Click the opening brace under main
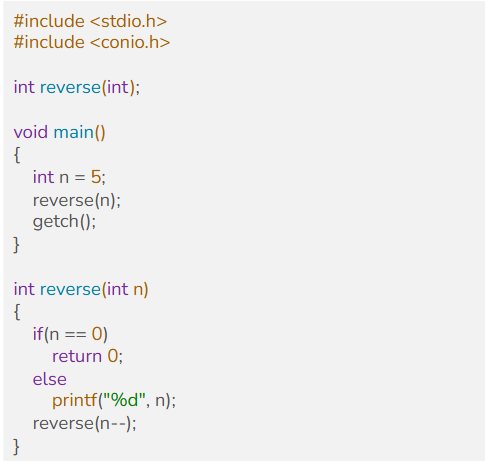Image resolution: width=485 pixels, height=461 pixels. click(17, 155)
